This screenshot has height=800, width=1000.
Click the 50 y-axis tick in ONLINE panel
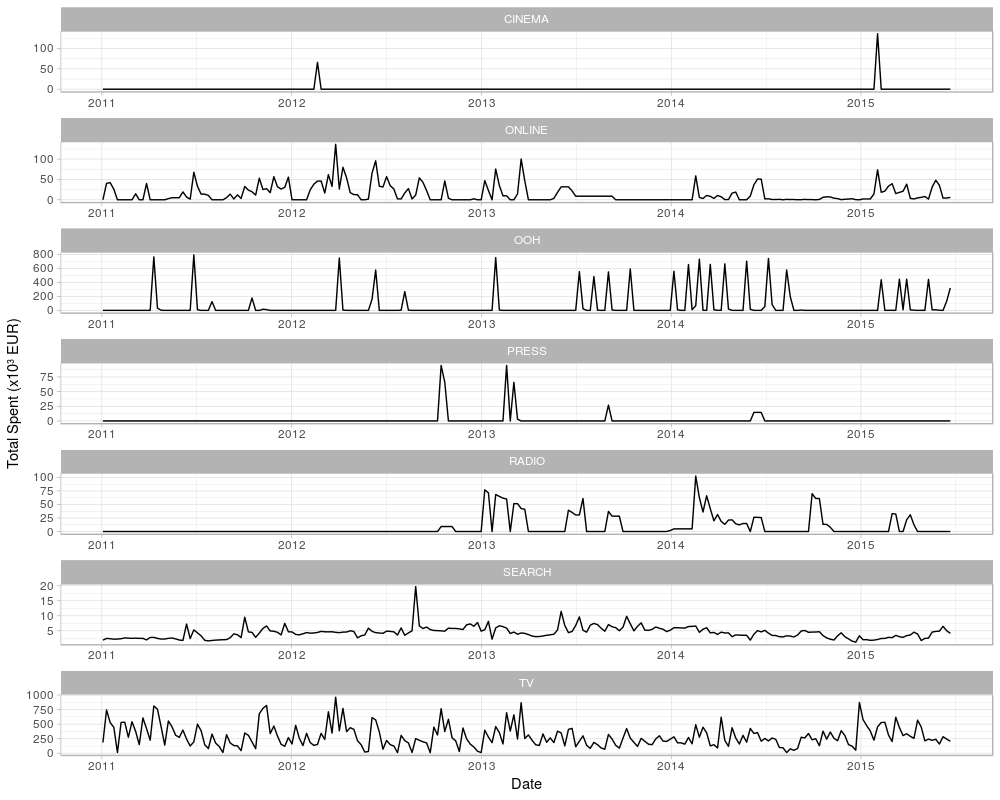pyautogui.click(x=48, y=179)
